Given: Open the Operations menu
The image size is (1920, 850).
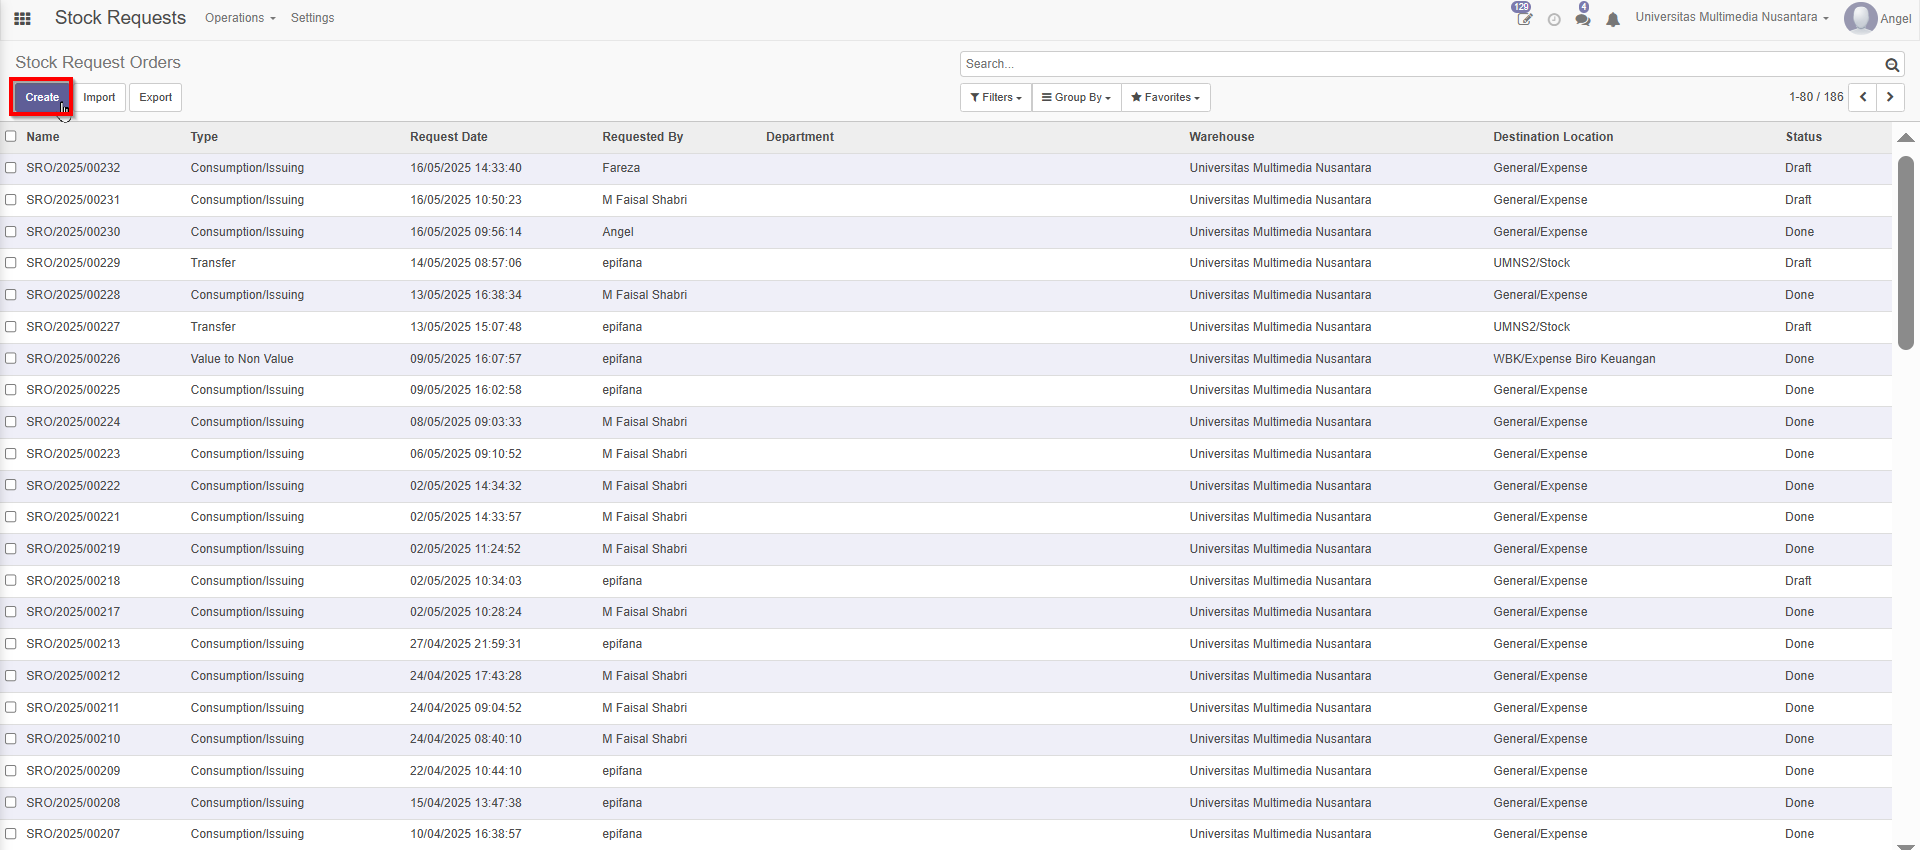Looking at the screenshot, I should [239, 18].
